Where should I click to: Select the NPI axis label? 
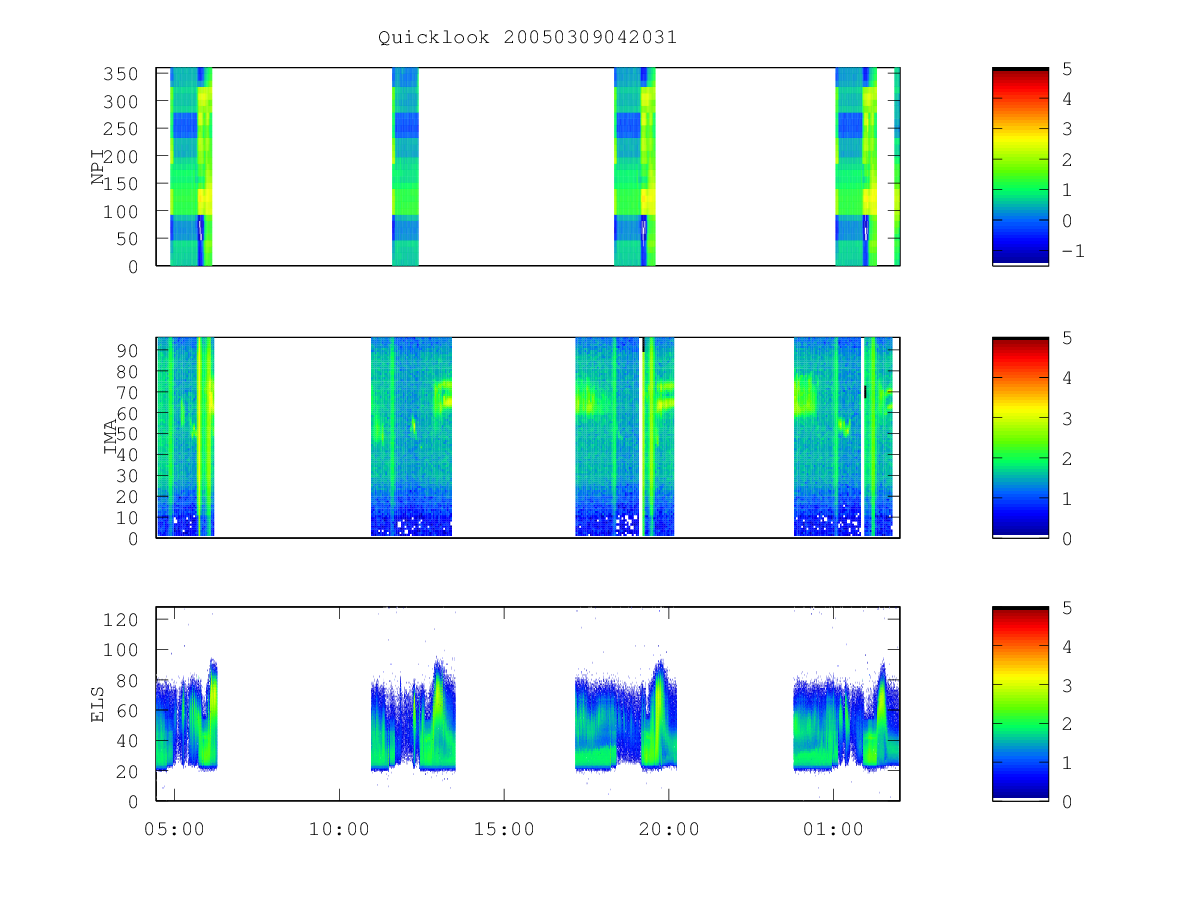tap(98, 167)
